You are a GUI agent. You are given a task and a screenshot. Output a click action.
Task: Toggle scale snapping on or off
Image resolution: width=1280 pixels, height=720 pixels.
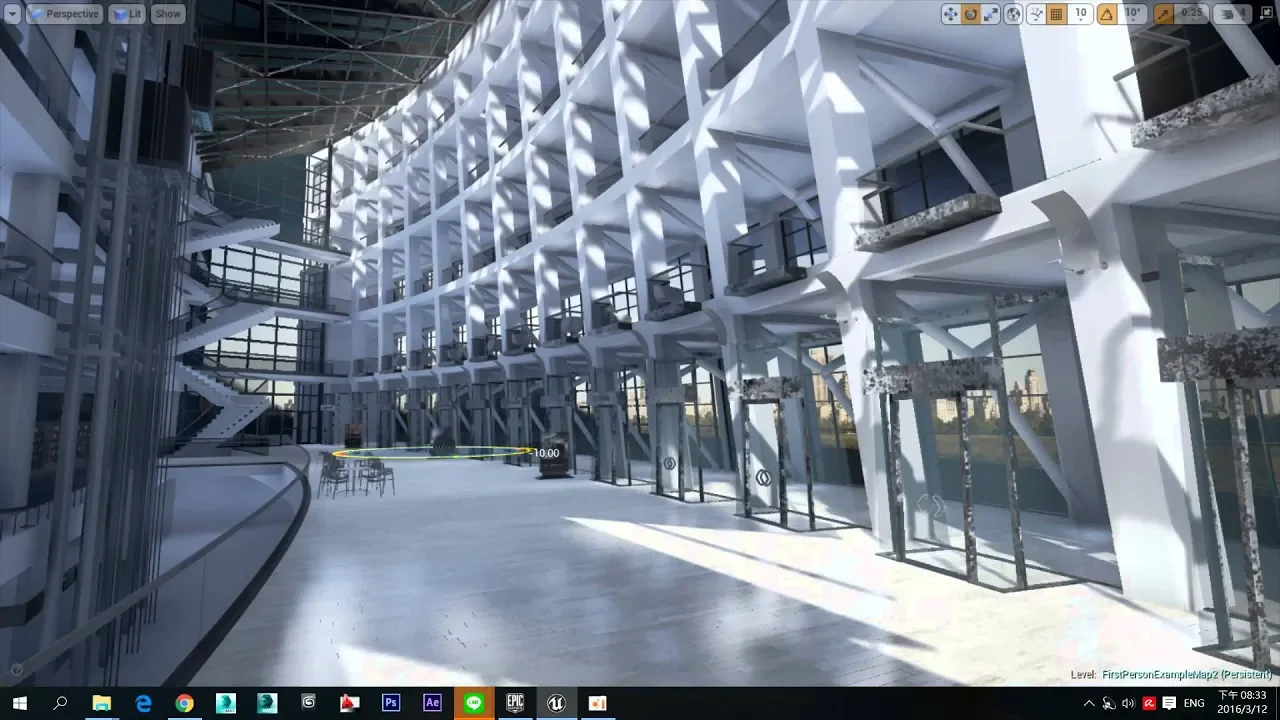pyautogui.click(x=1164, y=14)
